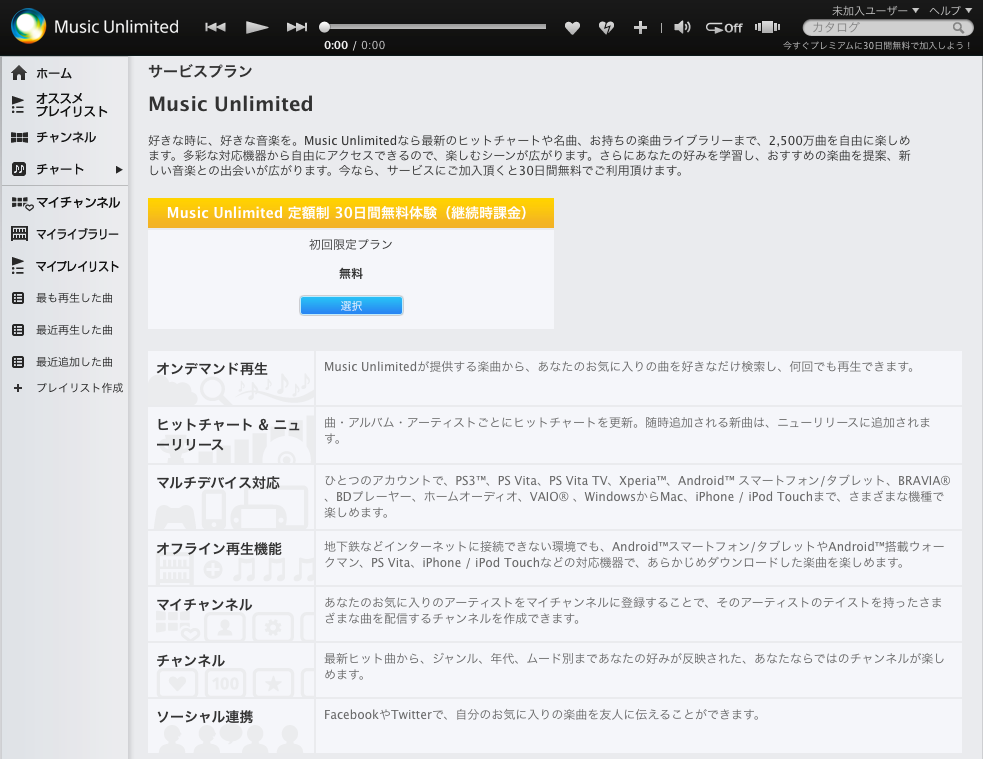Go to ホーム in the sidebar
Image resolution: width=983 pixels, height=759 pixels.
click(x=54, y=73)
